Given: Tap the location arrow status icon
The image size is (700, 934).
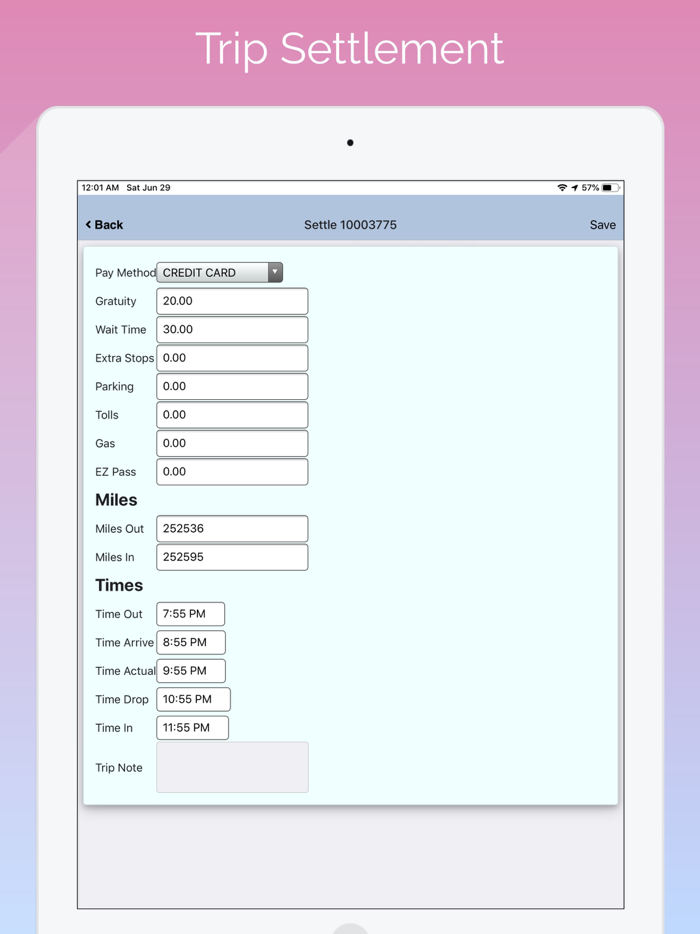Looking at the screenshot, I should (575, 188).
